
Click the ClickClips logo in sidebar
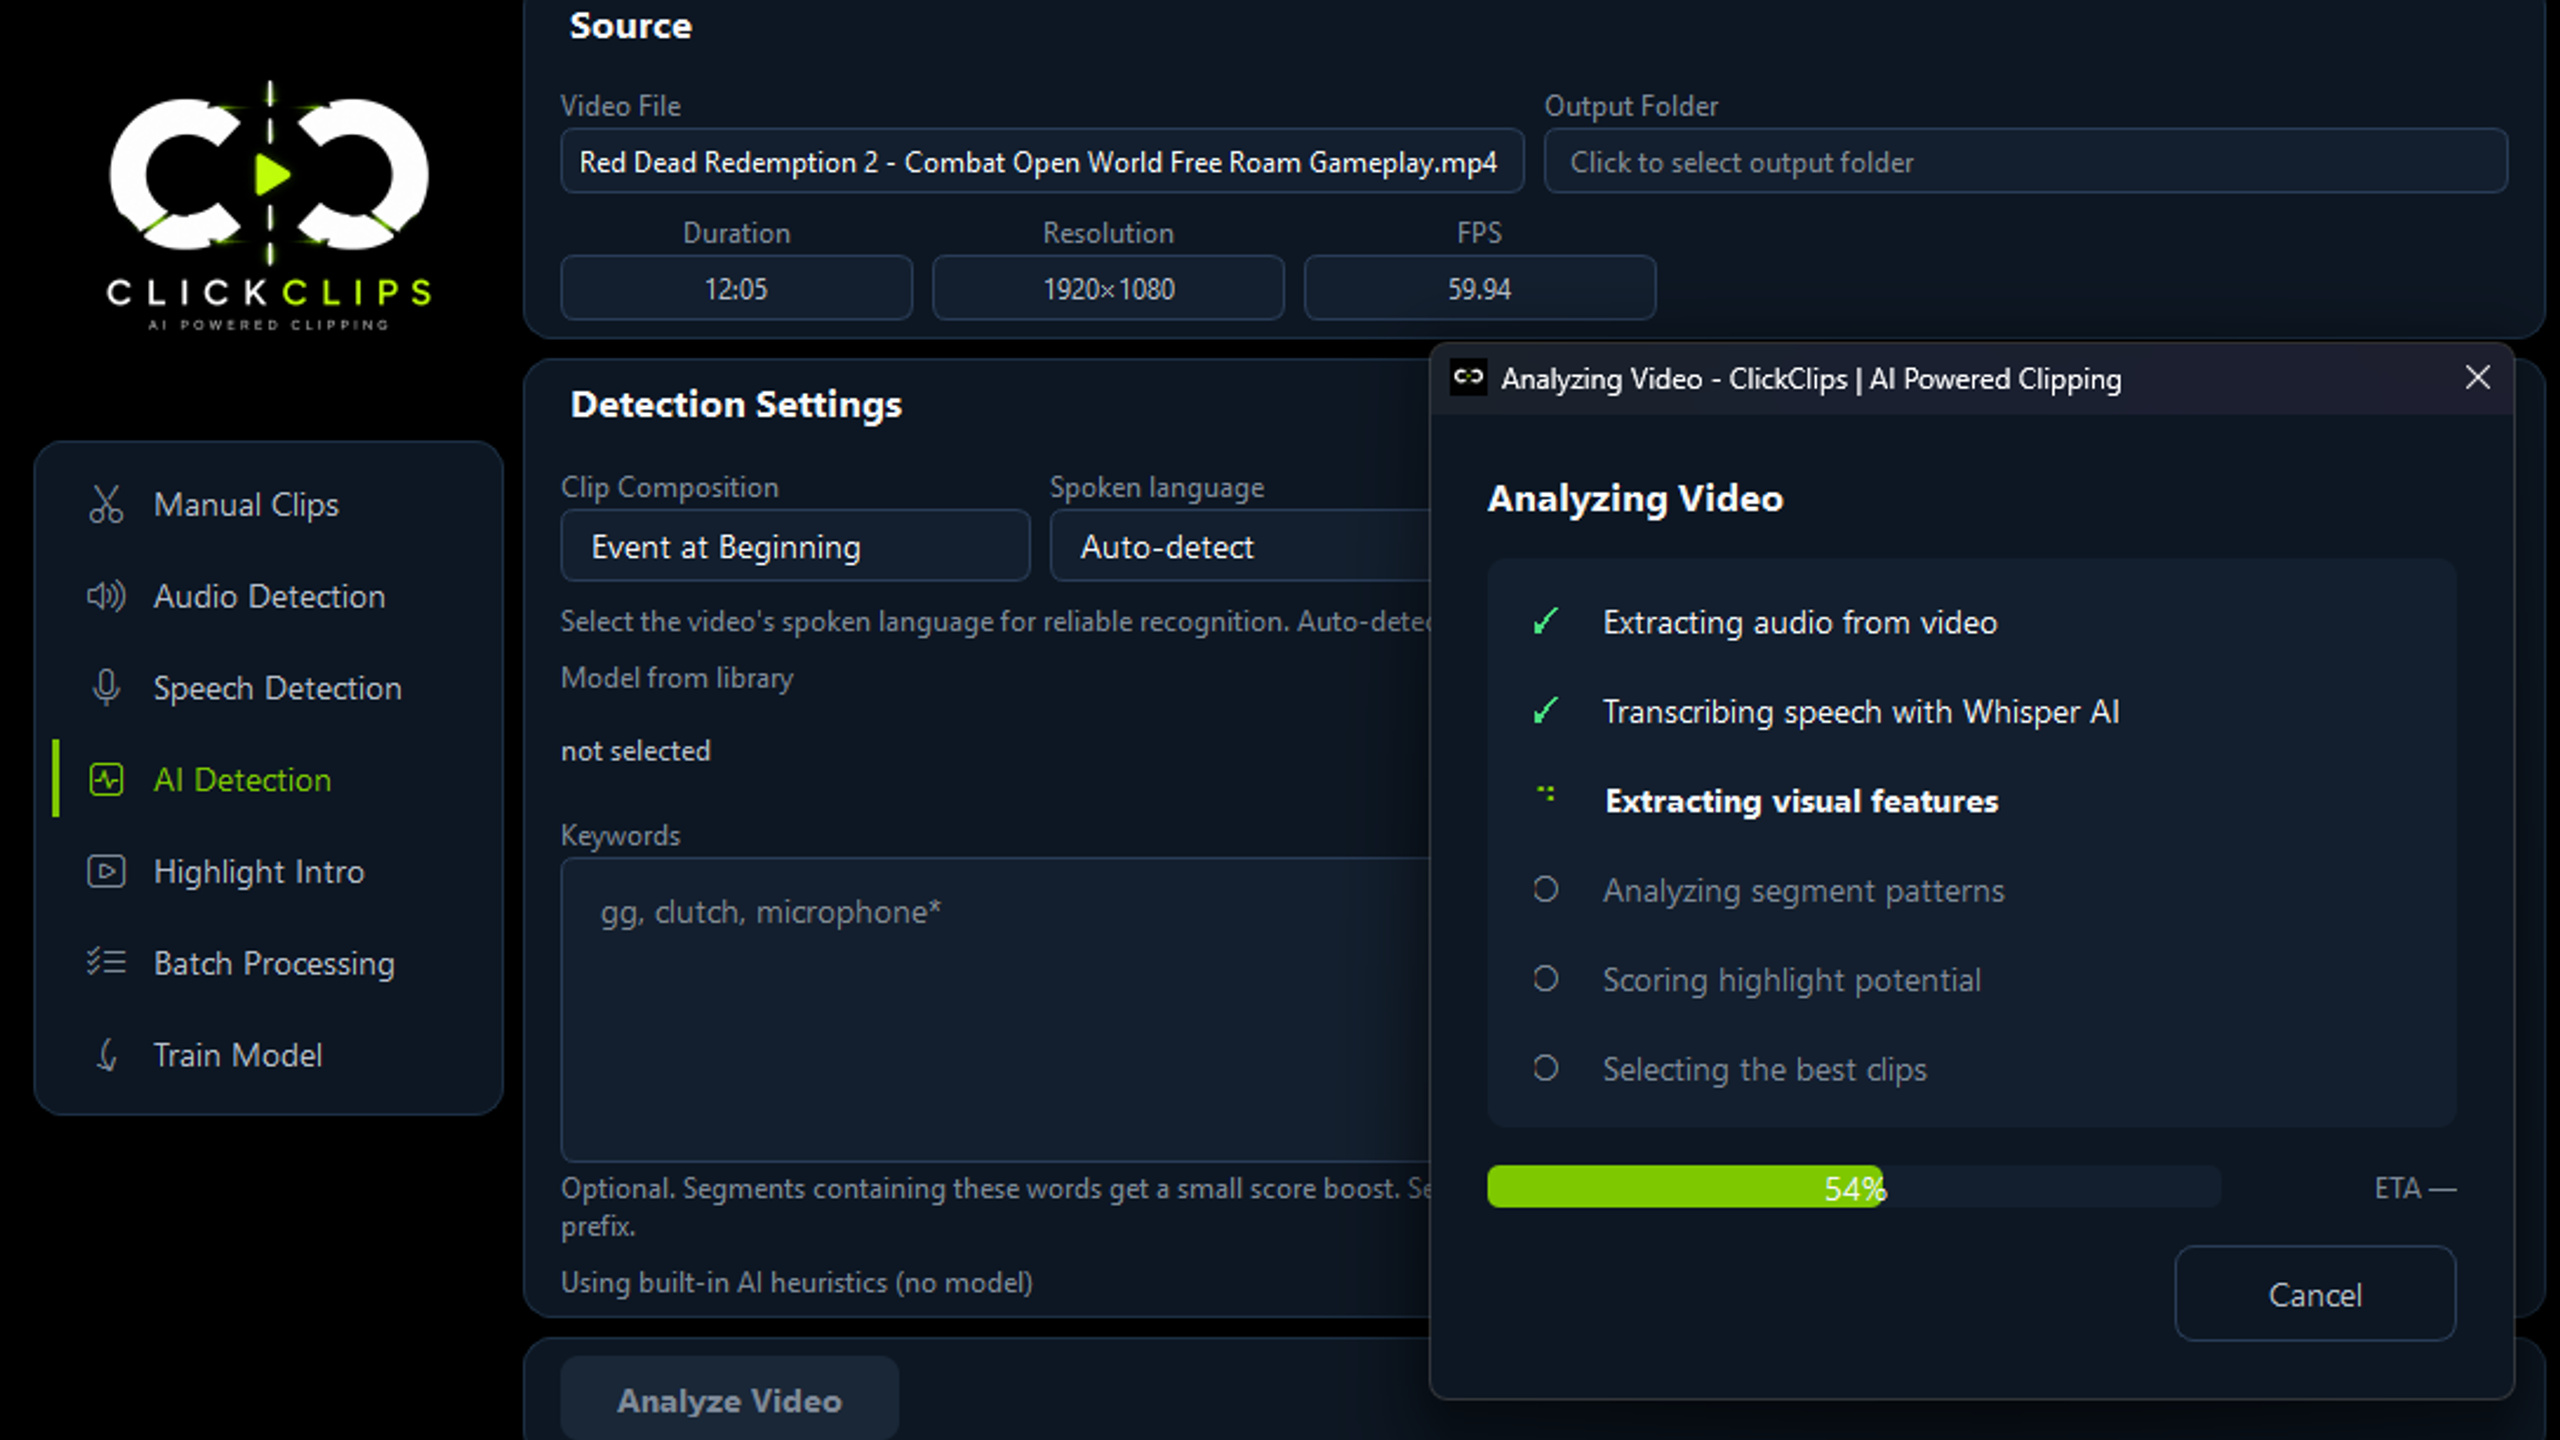[269, 207]
